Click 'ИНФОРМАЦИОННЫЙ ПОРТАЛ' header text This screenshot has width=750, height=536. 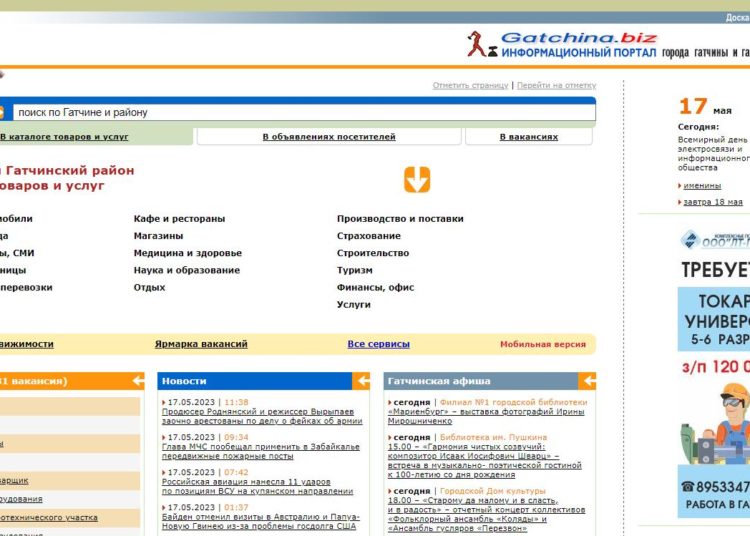point(579,52)
